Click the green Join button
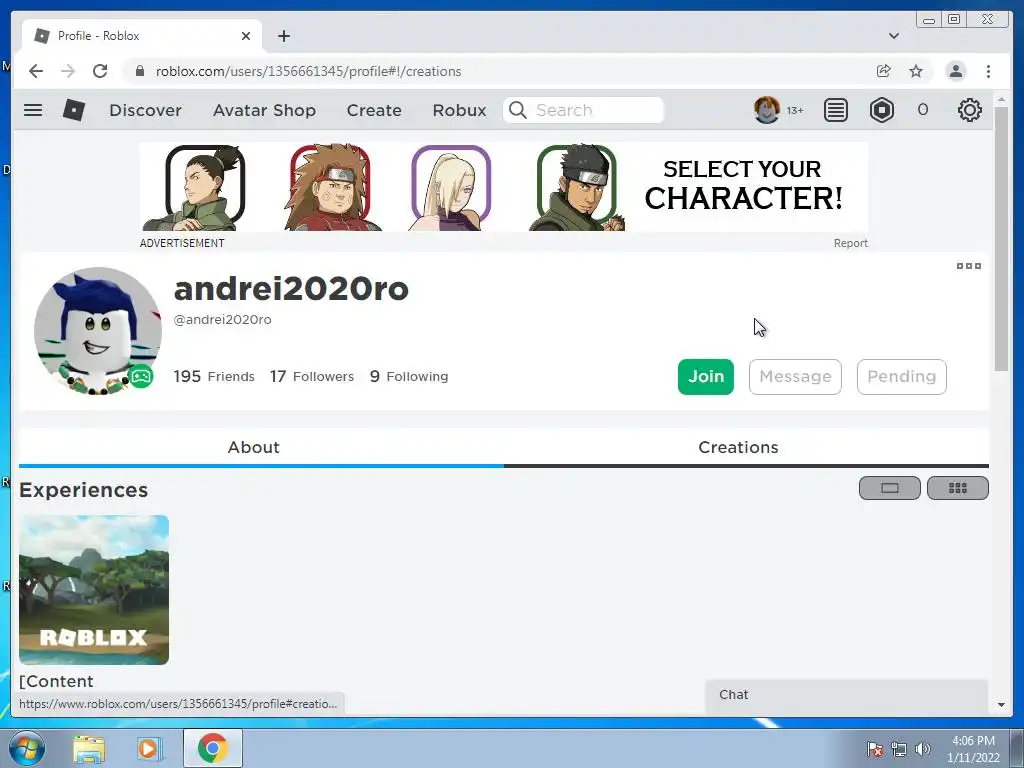 (x=705, y=377)
